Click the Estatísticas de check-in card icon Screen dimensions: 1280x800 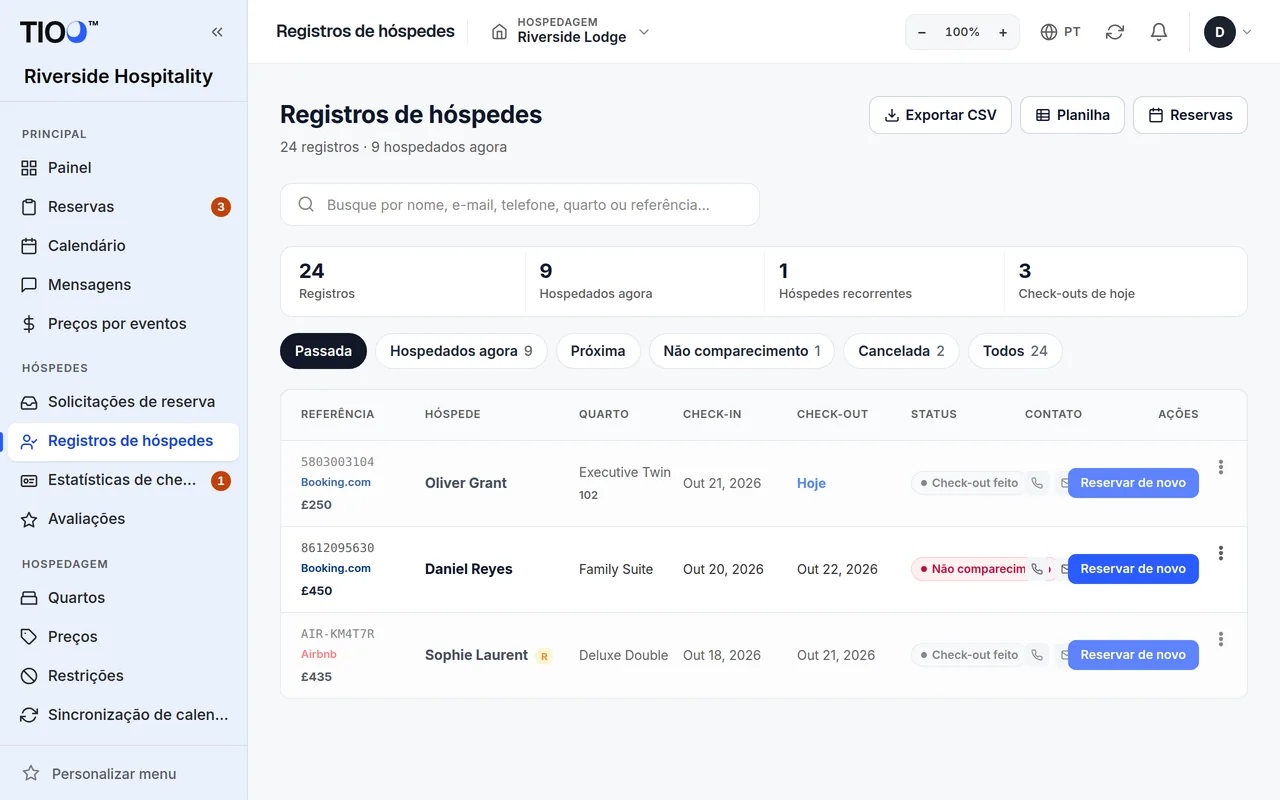point(29,480)
